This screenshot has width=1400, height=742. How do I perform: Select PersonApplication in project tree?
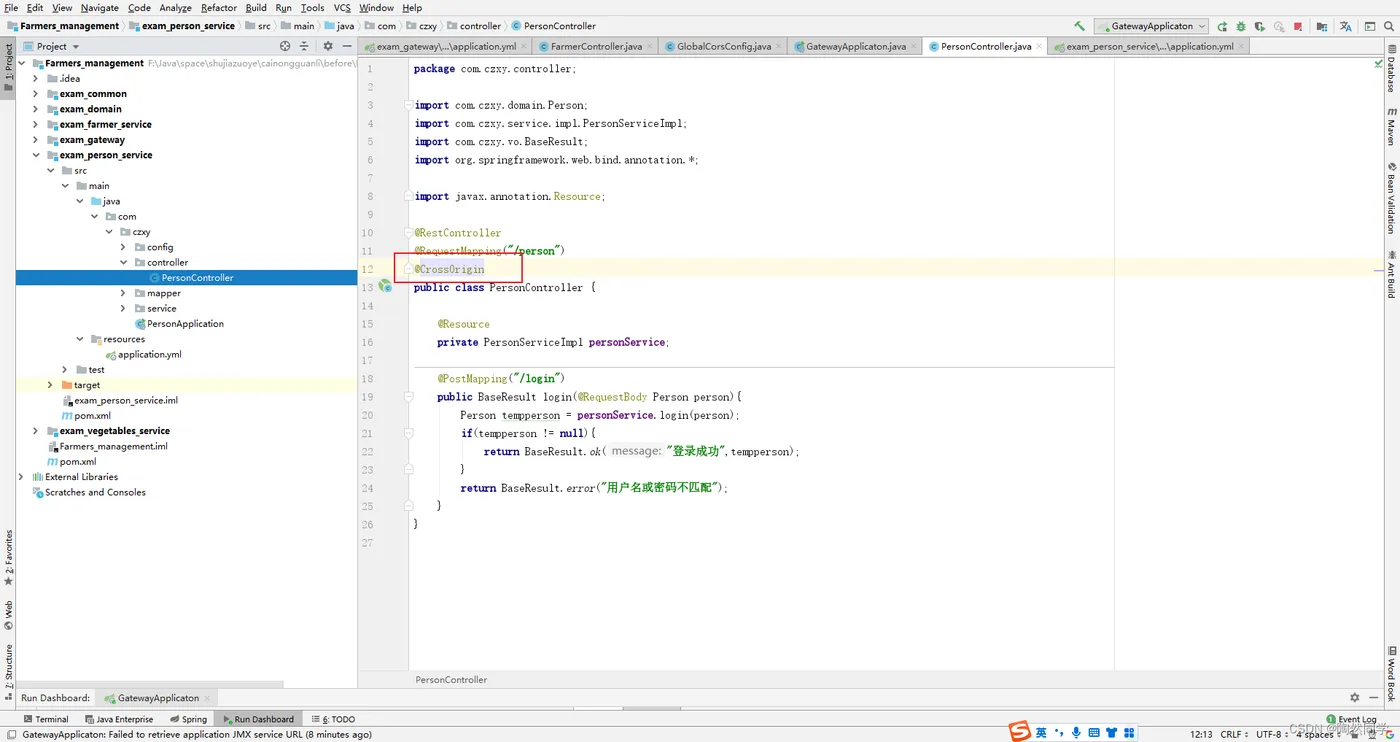tap(185, 324)
